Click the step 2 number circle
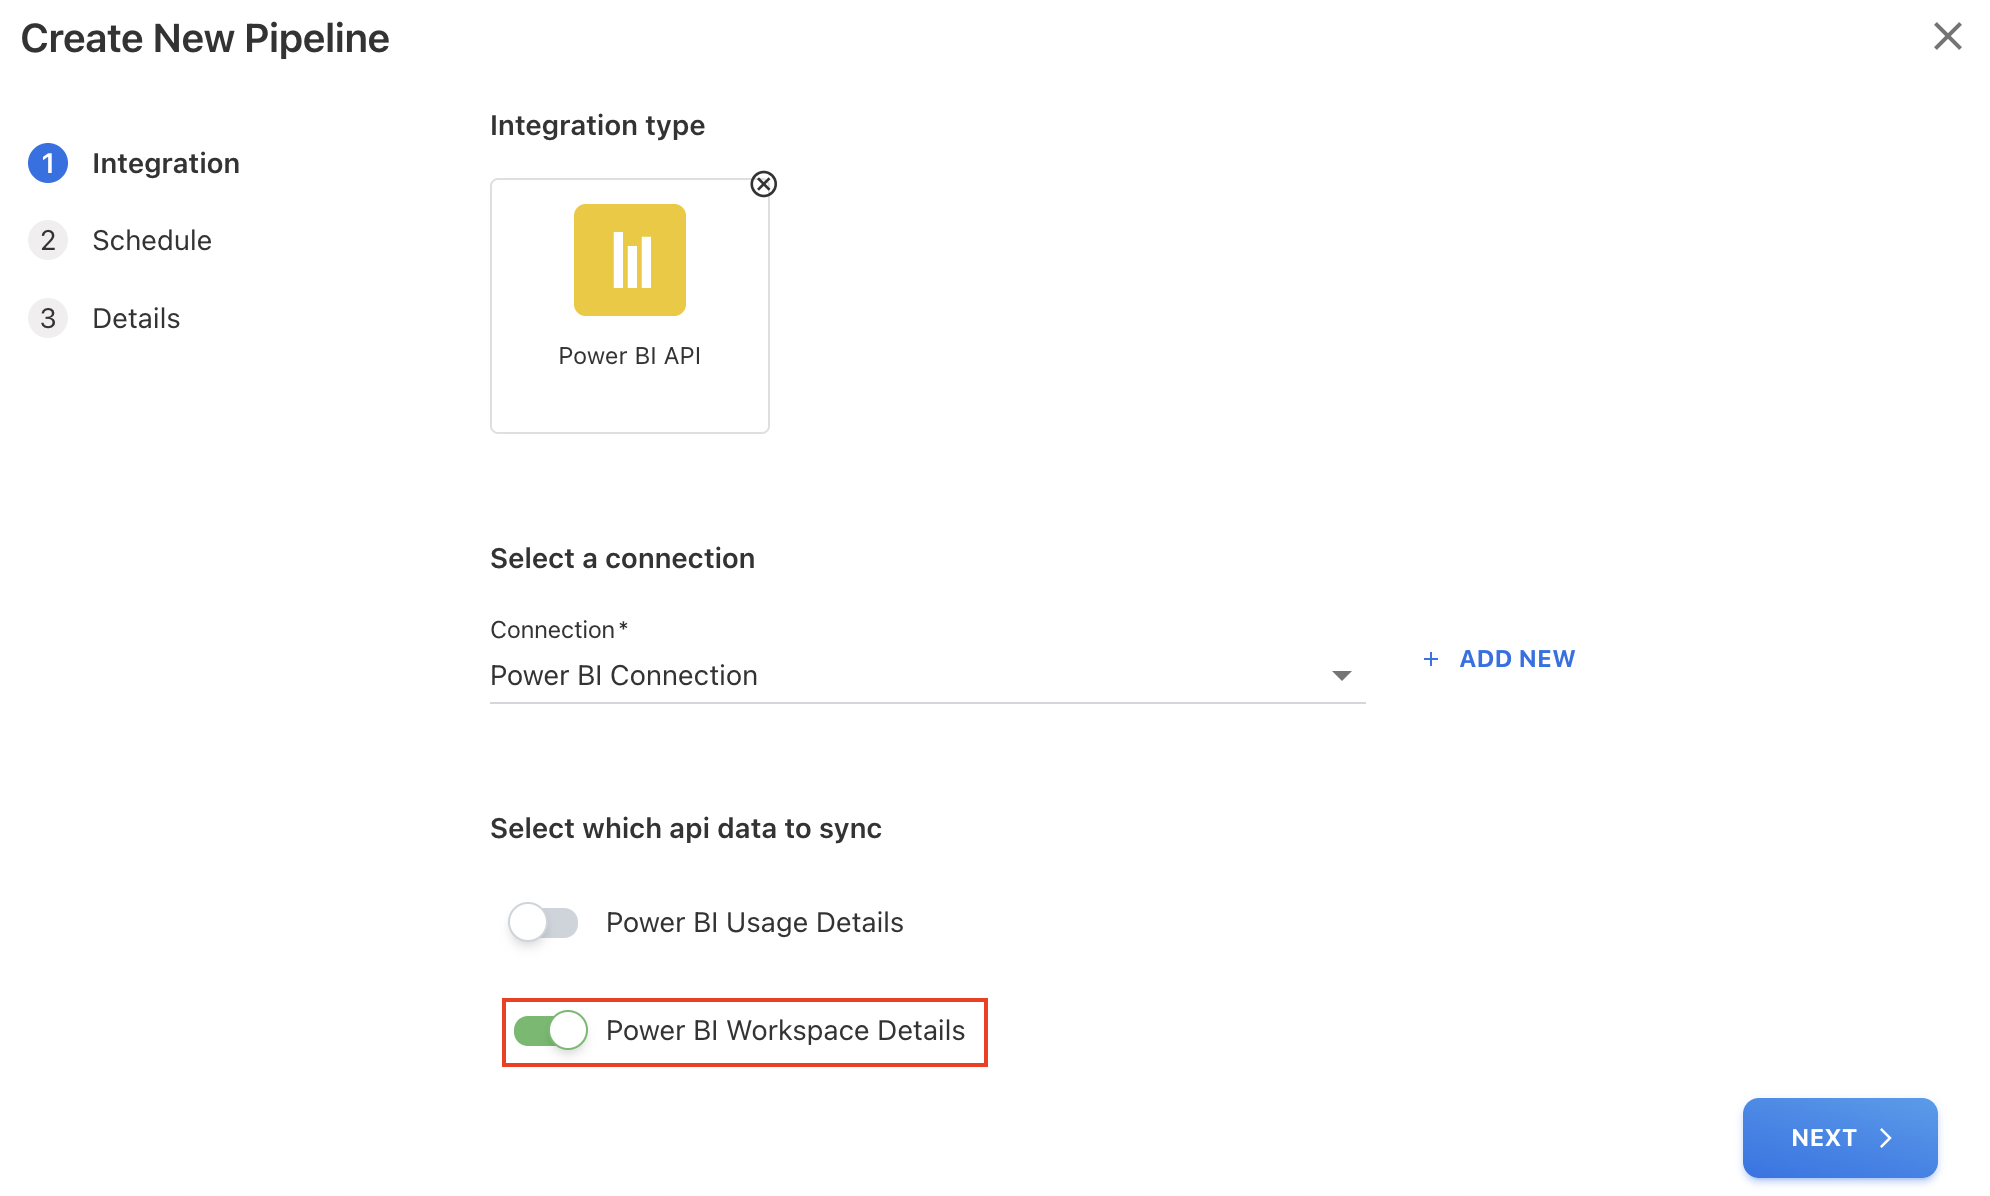The height and width of the screenshot is (1196, 1990). 48,240
